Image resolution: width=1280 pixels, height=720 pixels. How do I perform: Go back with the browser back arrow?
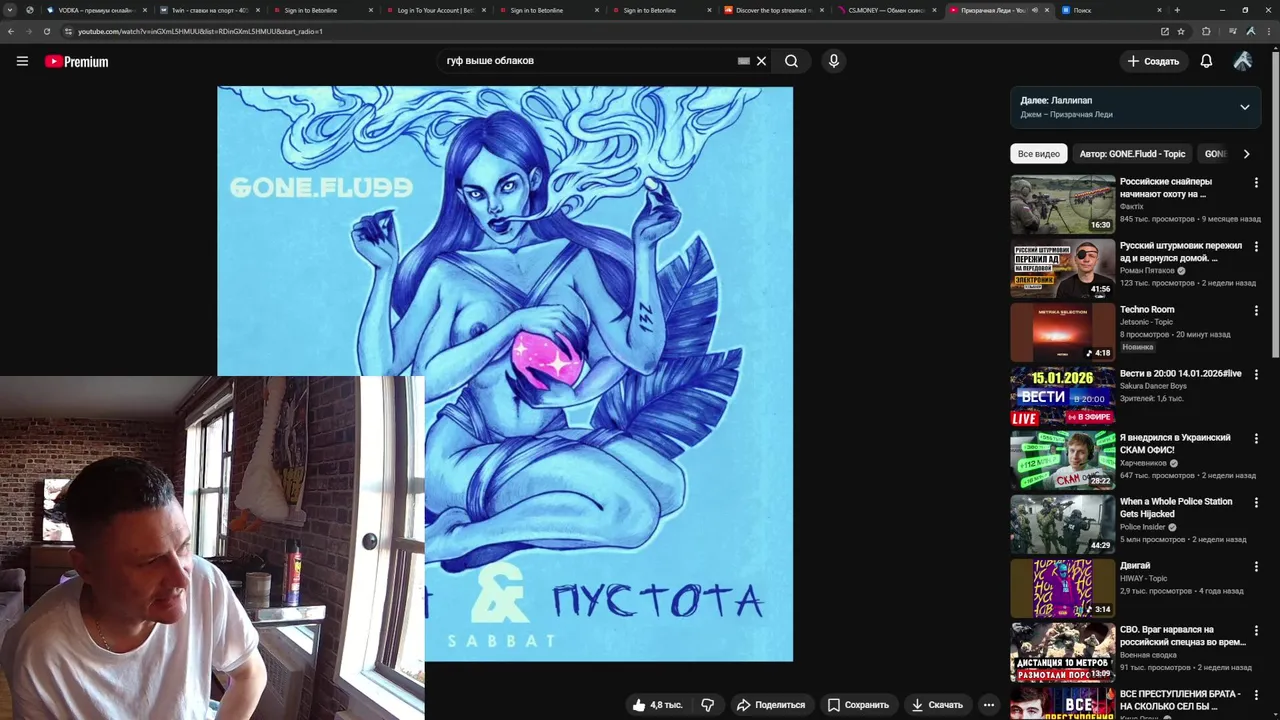click(11, 31)
